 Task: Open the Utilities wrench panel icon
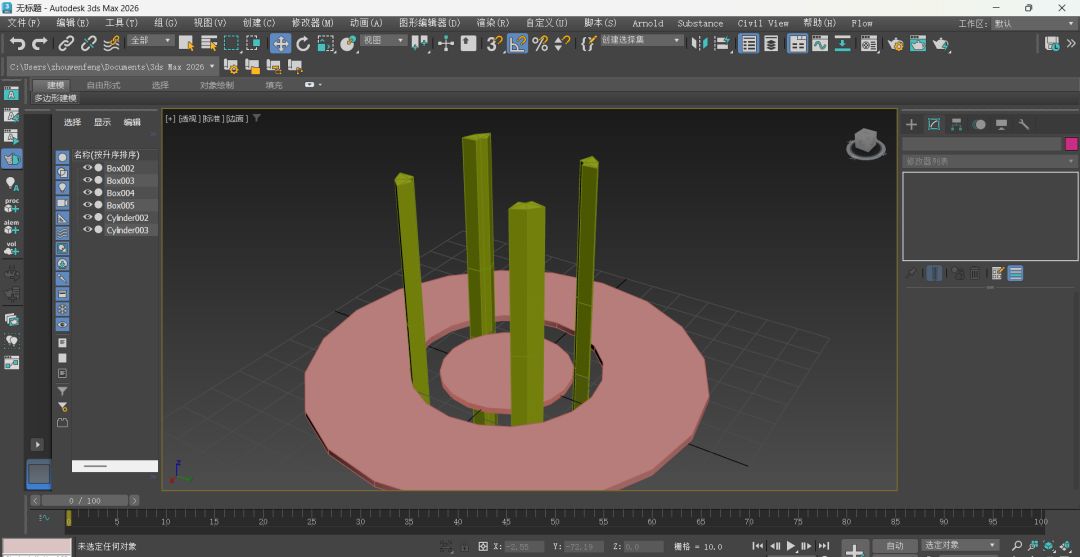[x=1024, y=125]
